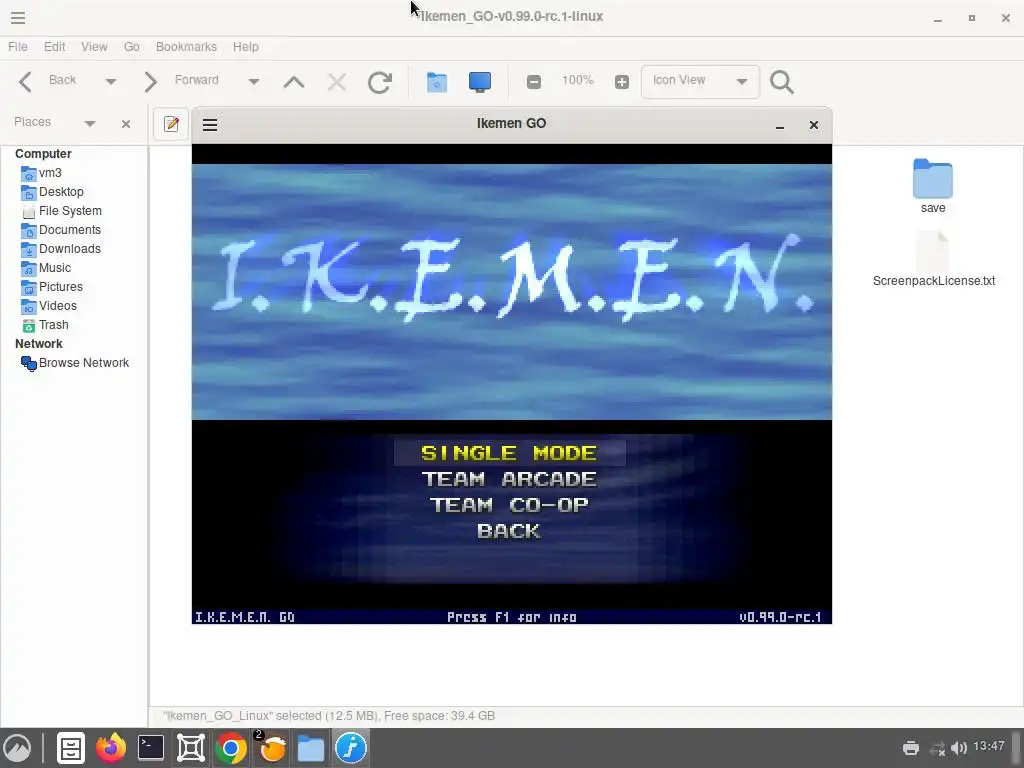
Task: Open the Bookmarks menu
Action: click(x=186, y=47)
